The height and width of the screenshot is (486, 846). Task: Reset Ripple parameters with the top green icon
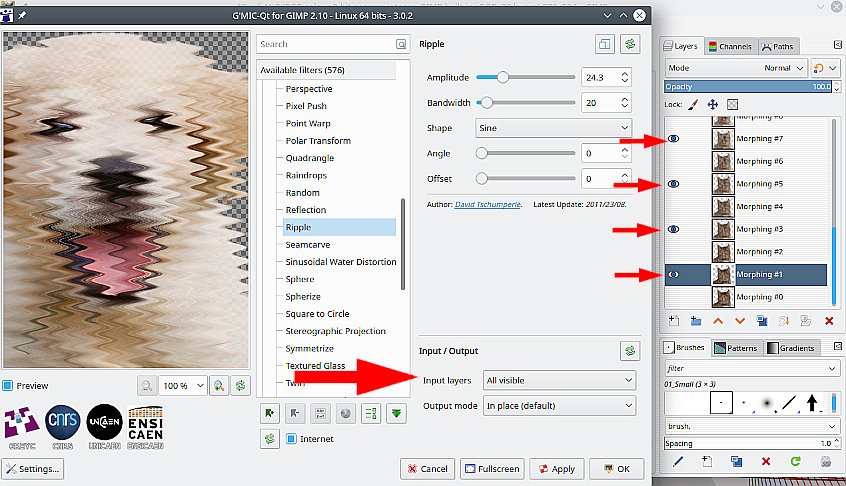pos(630,44)
